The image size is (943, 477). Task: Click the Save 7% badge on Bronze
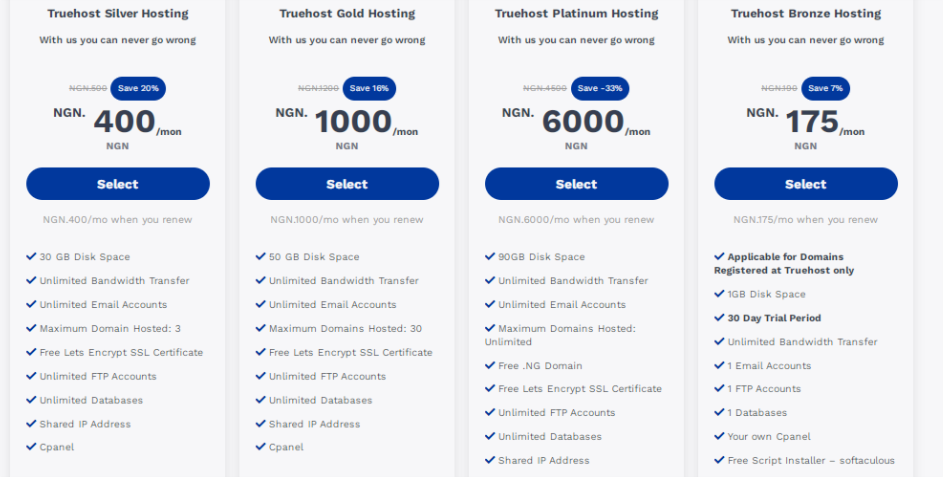pos(826,88)
